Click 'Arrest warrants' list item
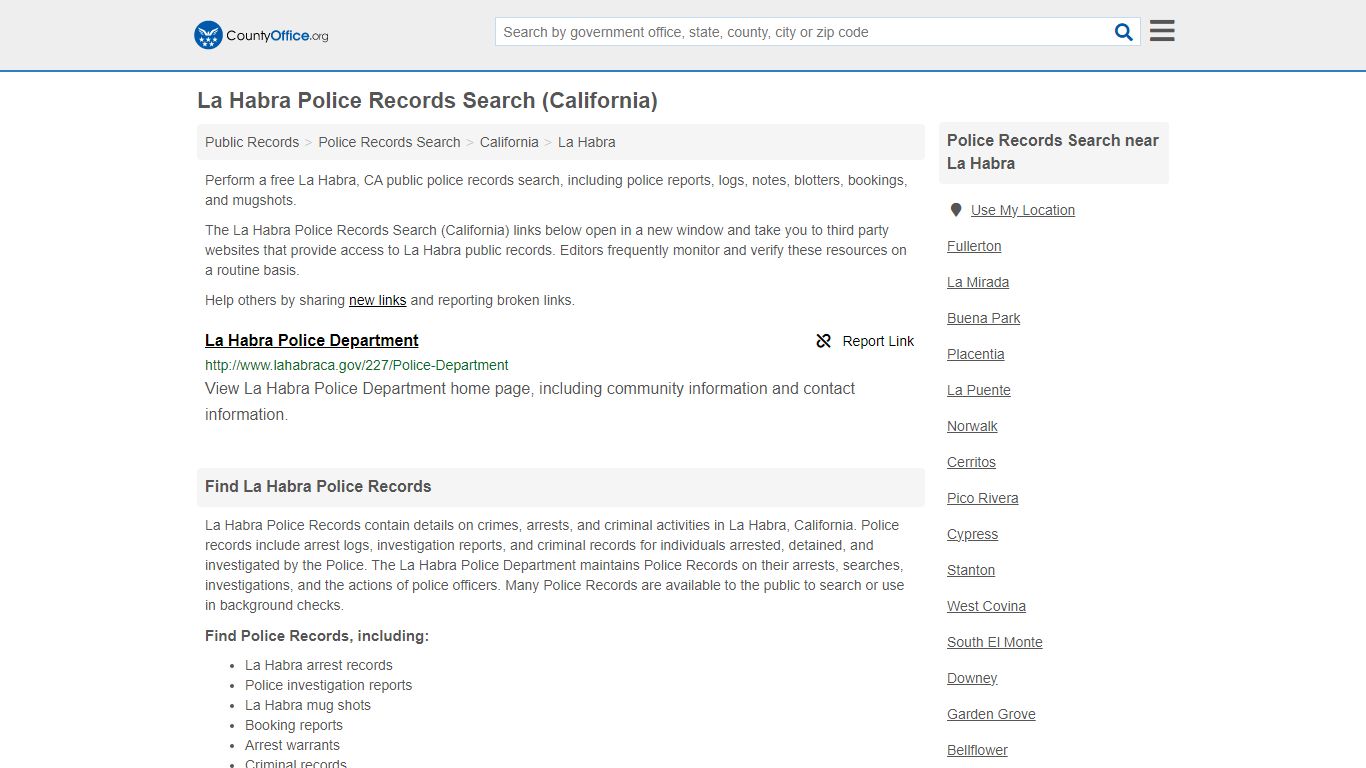Screen dimensions: 1366x768 [x=292, y=745]
